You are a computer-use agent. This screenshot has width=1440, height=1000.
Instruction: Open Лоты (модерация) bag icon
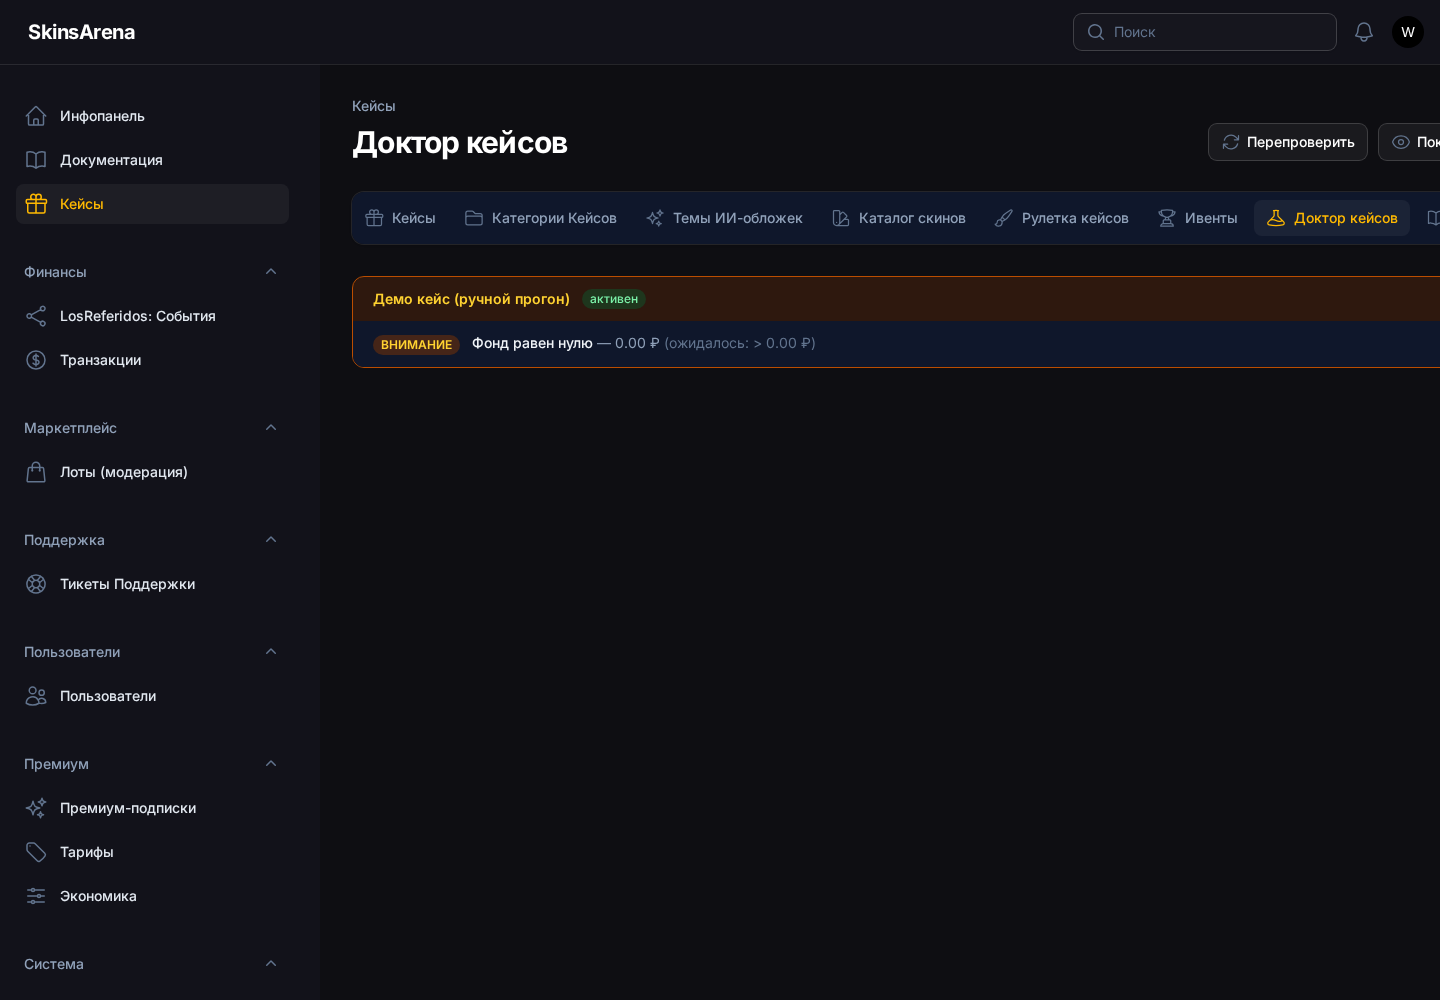tap(36, 472)
